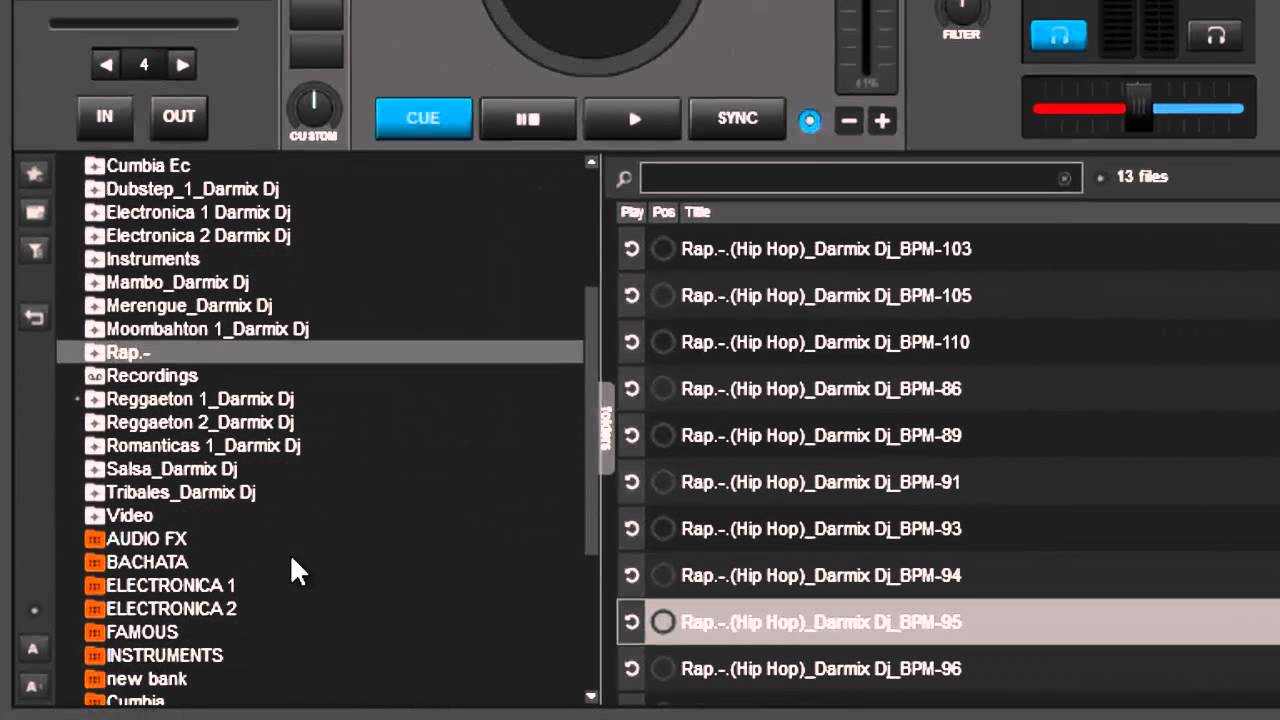
Task: Expand the Reggaeton 1_Darmix Dj folder
Action: pos(94,398)
